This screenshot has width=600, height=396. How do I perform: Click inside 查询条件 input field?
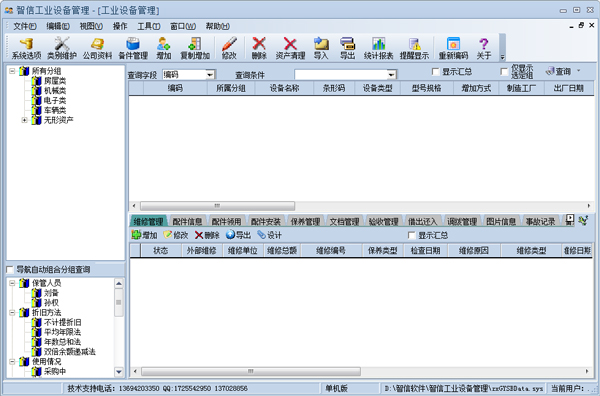point(341,75)
